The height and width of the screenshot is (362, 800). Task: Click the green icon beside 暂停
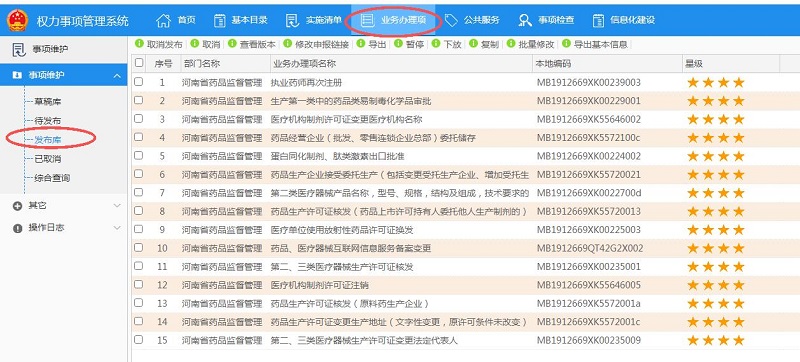[398, 44]
